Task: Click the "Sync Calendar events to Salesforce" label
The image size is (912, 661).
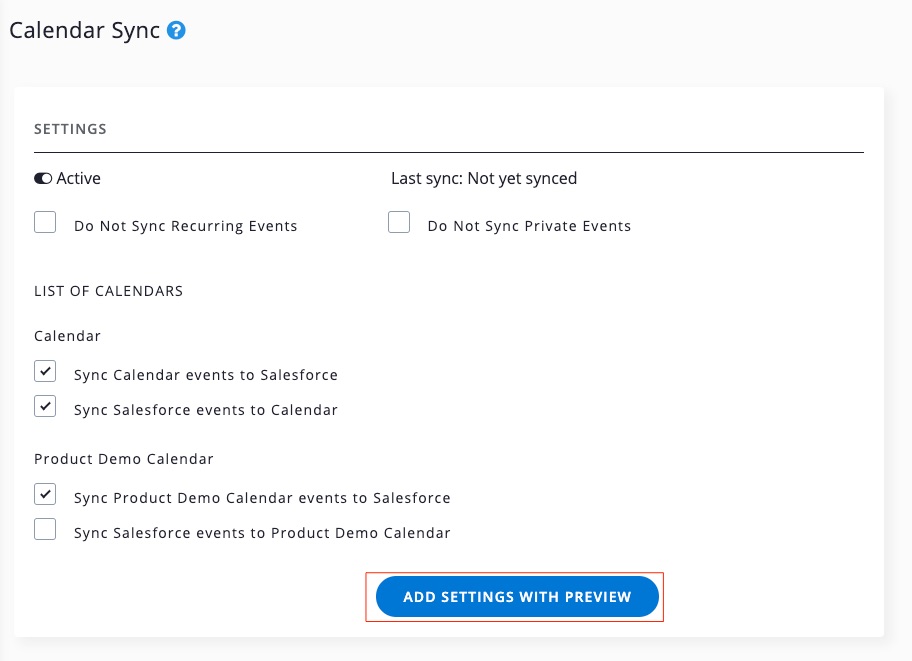Action: tap(206, 375)
